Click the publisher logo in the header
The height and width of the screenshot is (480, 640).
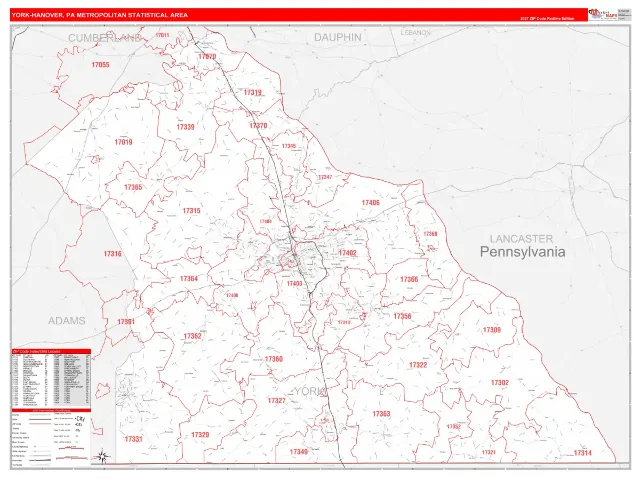[x=603, y=14]
